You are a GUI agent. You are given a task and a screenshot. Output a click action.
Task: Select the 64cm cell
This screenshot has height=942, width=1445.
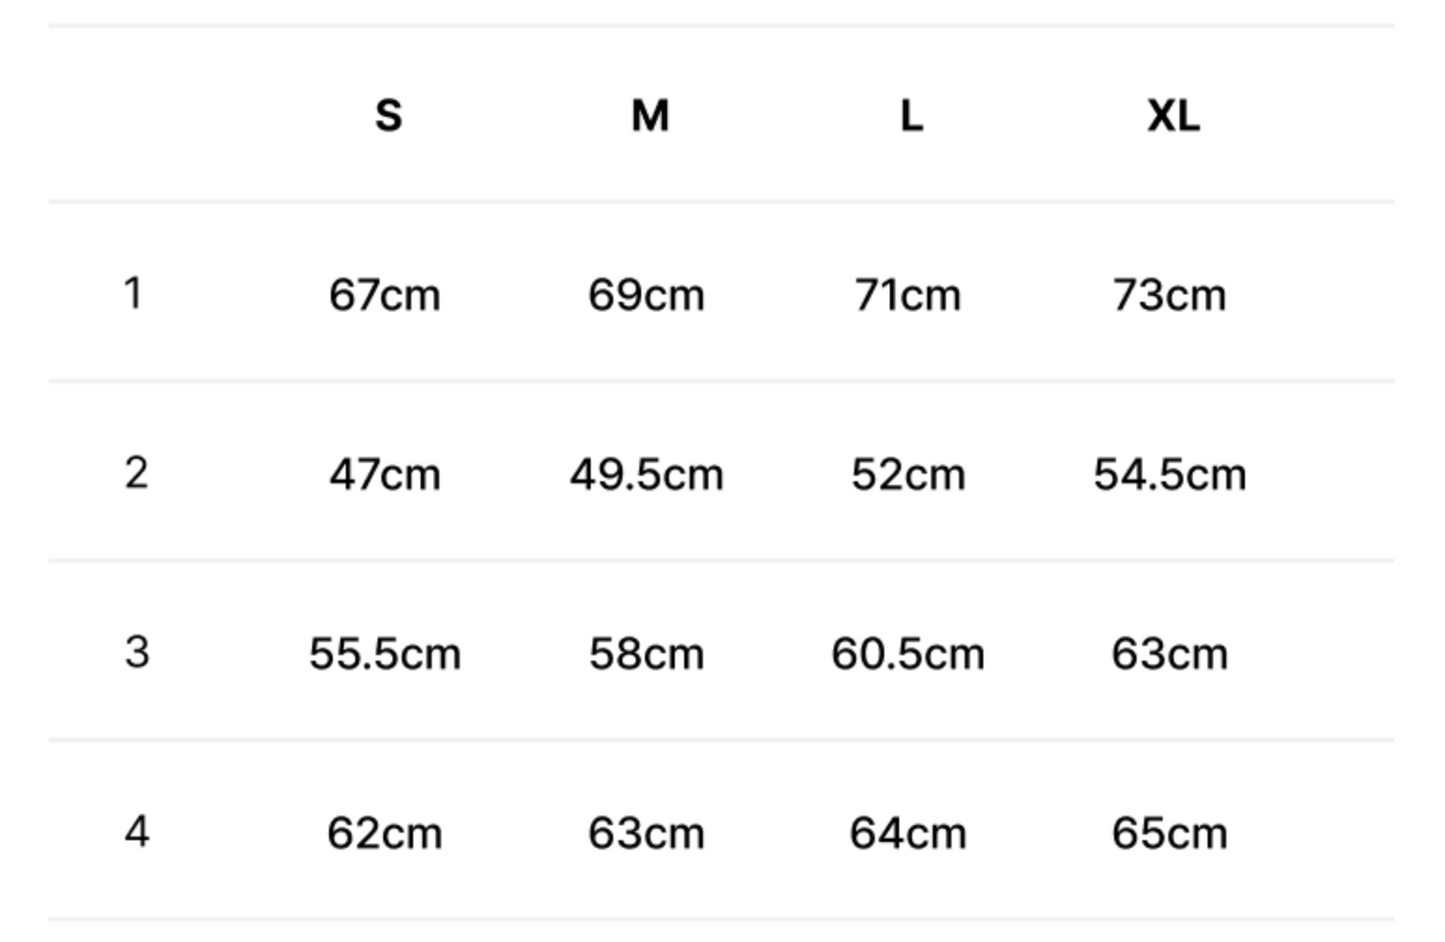[x=908, y=834]
